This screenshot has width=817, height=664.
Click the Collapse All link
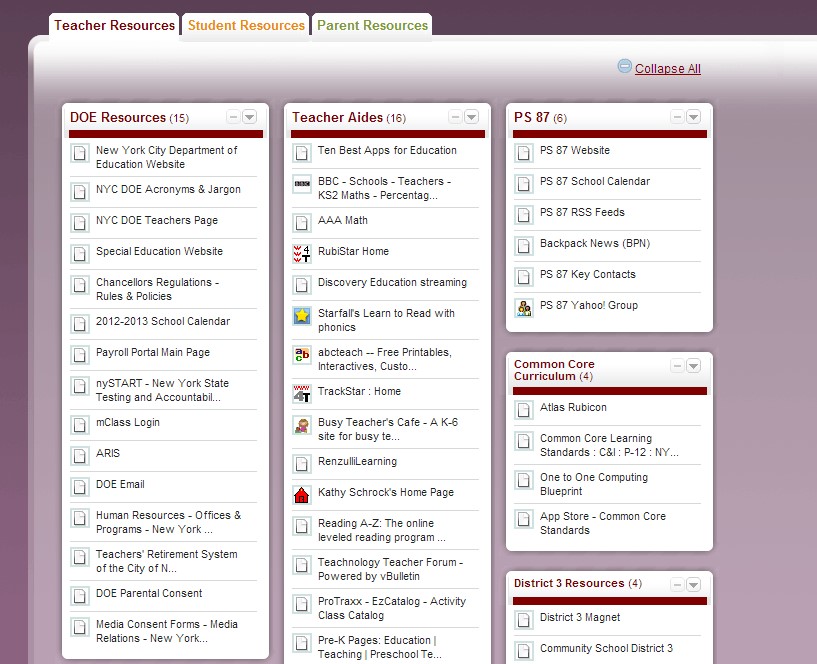(x=667, y=69)
